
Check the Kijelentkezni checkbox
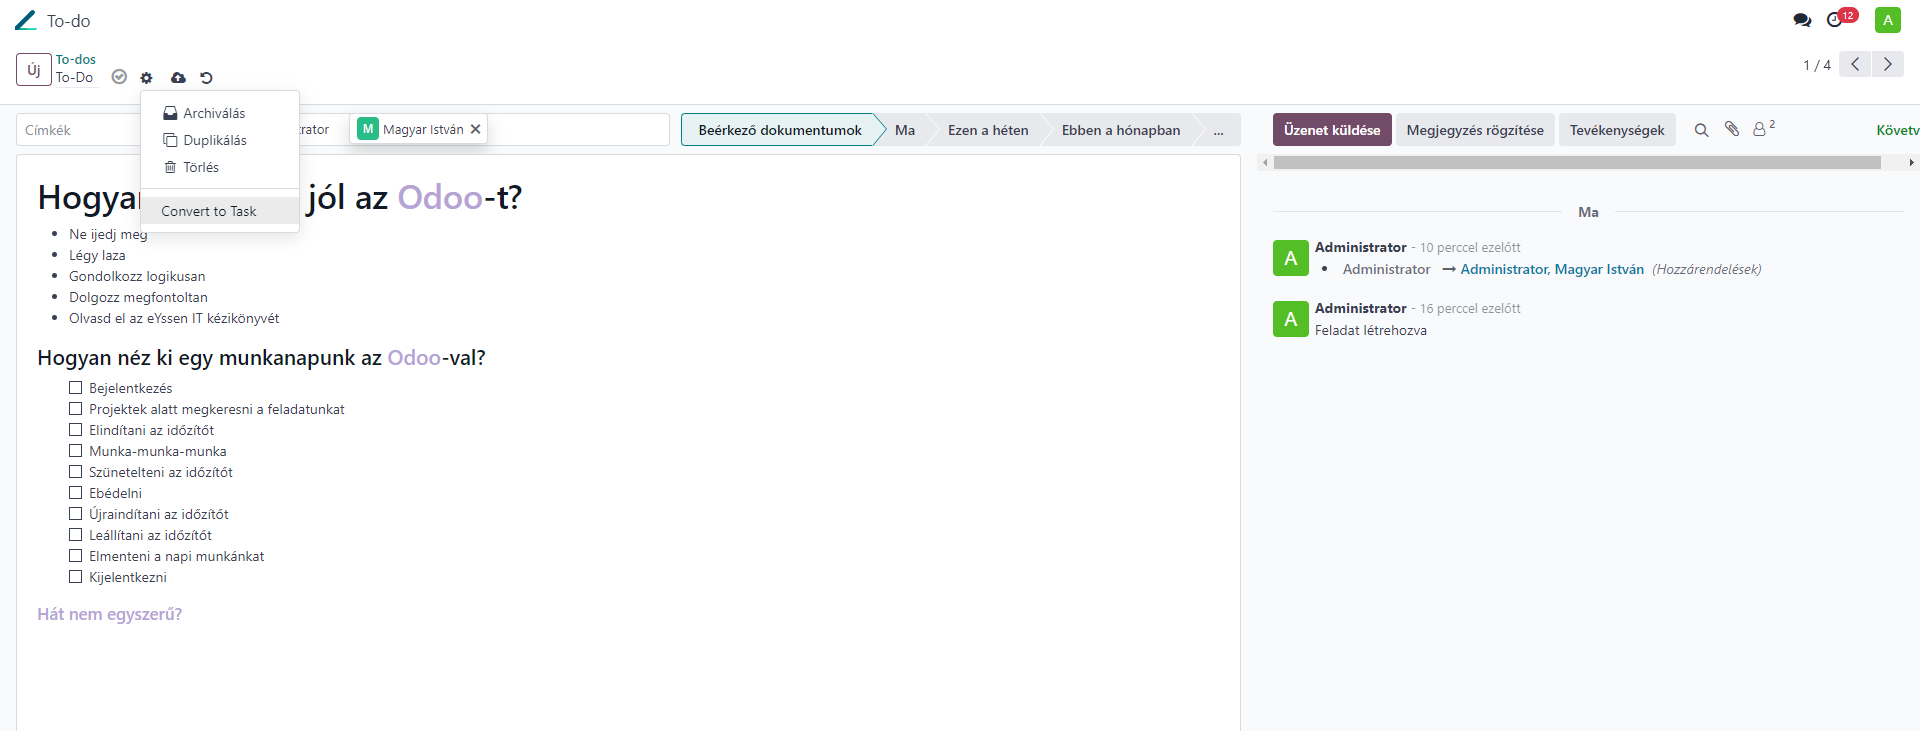click(75, 576)
